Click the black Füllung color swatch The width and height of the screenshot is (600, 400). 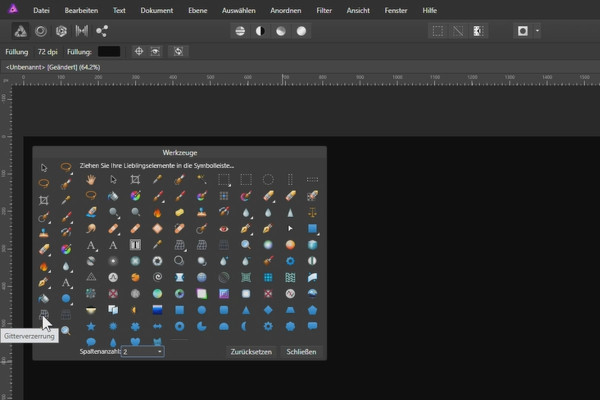pos(110,50)
